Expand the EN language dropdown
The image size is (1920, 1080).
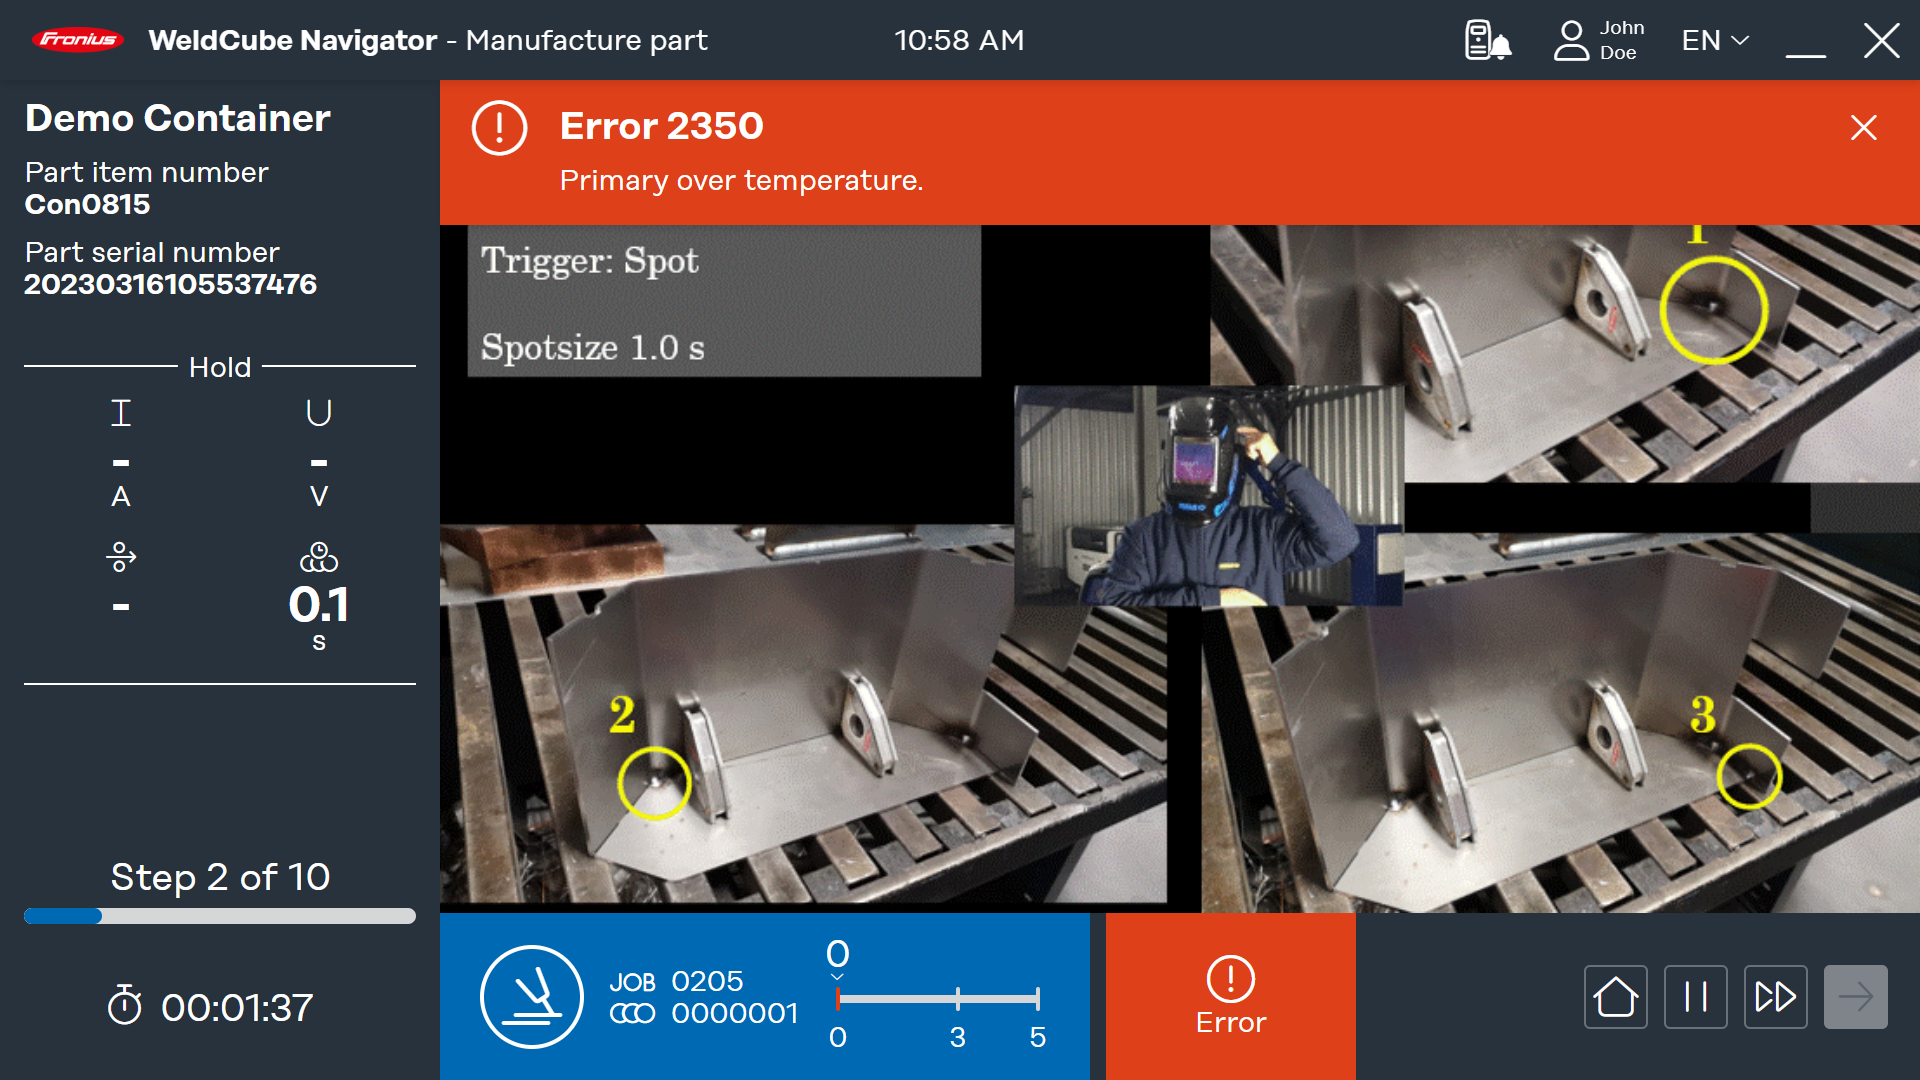pos(1714,41)
